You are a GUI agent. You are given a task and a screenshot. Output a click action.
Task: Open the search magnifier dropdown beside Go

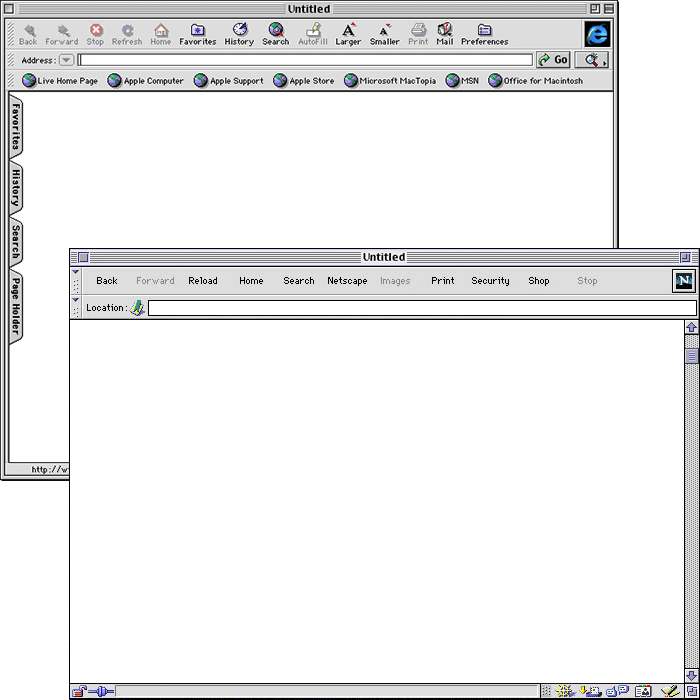coord(592,60)
